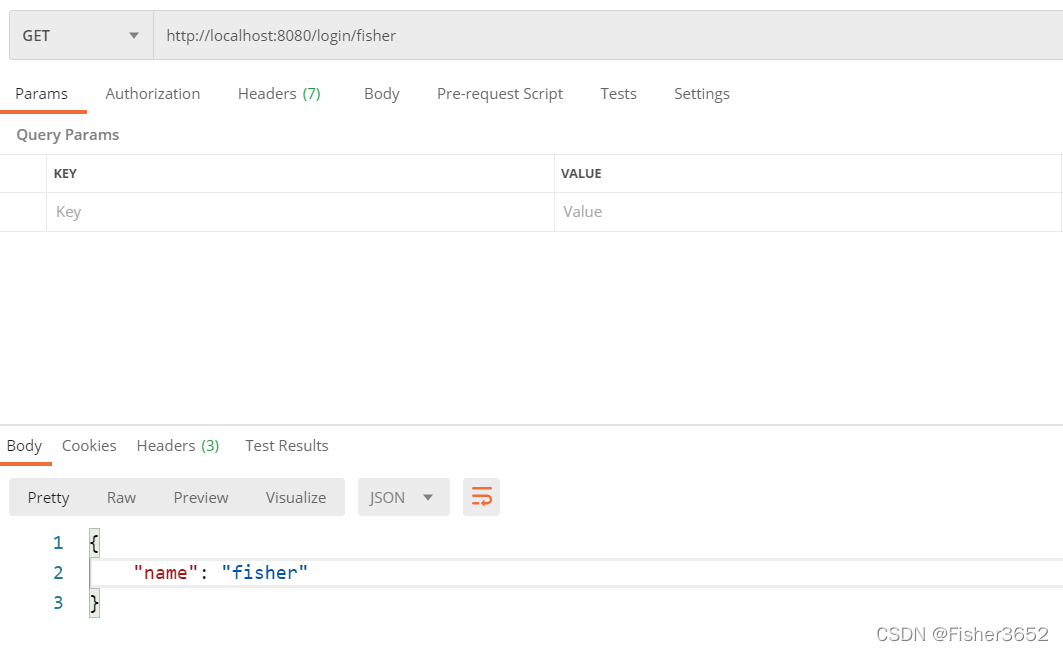Select the Preview response view
1063x651 pixels.
click(201, 497)
